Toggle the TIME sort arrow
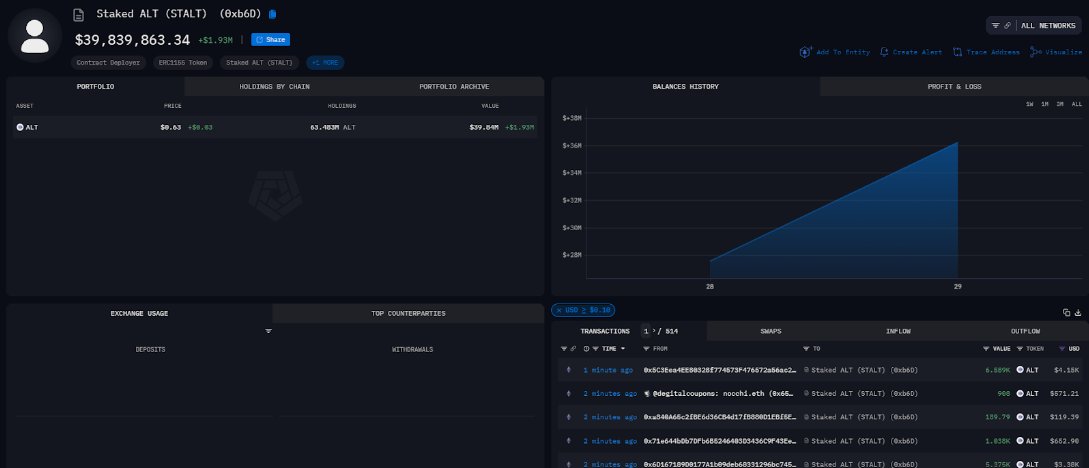 (623, 349)
